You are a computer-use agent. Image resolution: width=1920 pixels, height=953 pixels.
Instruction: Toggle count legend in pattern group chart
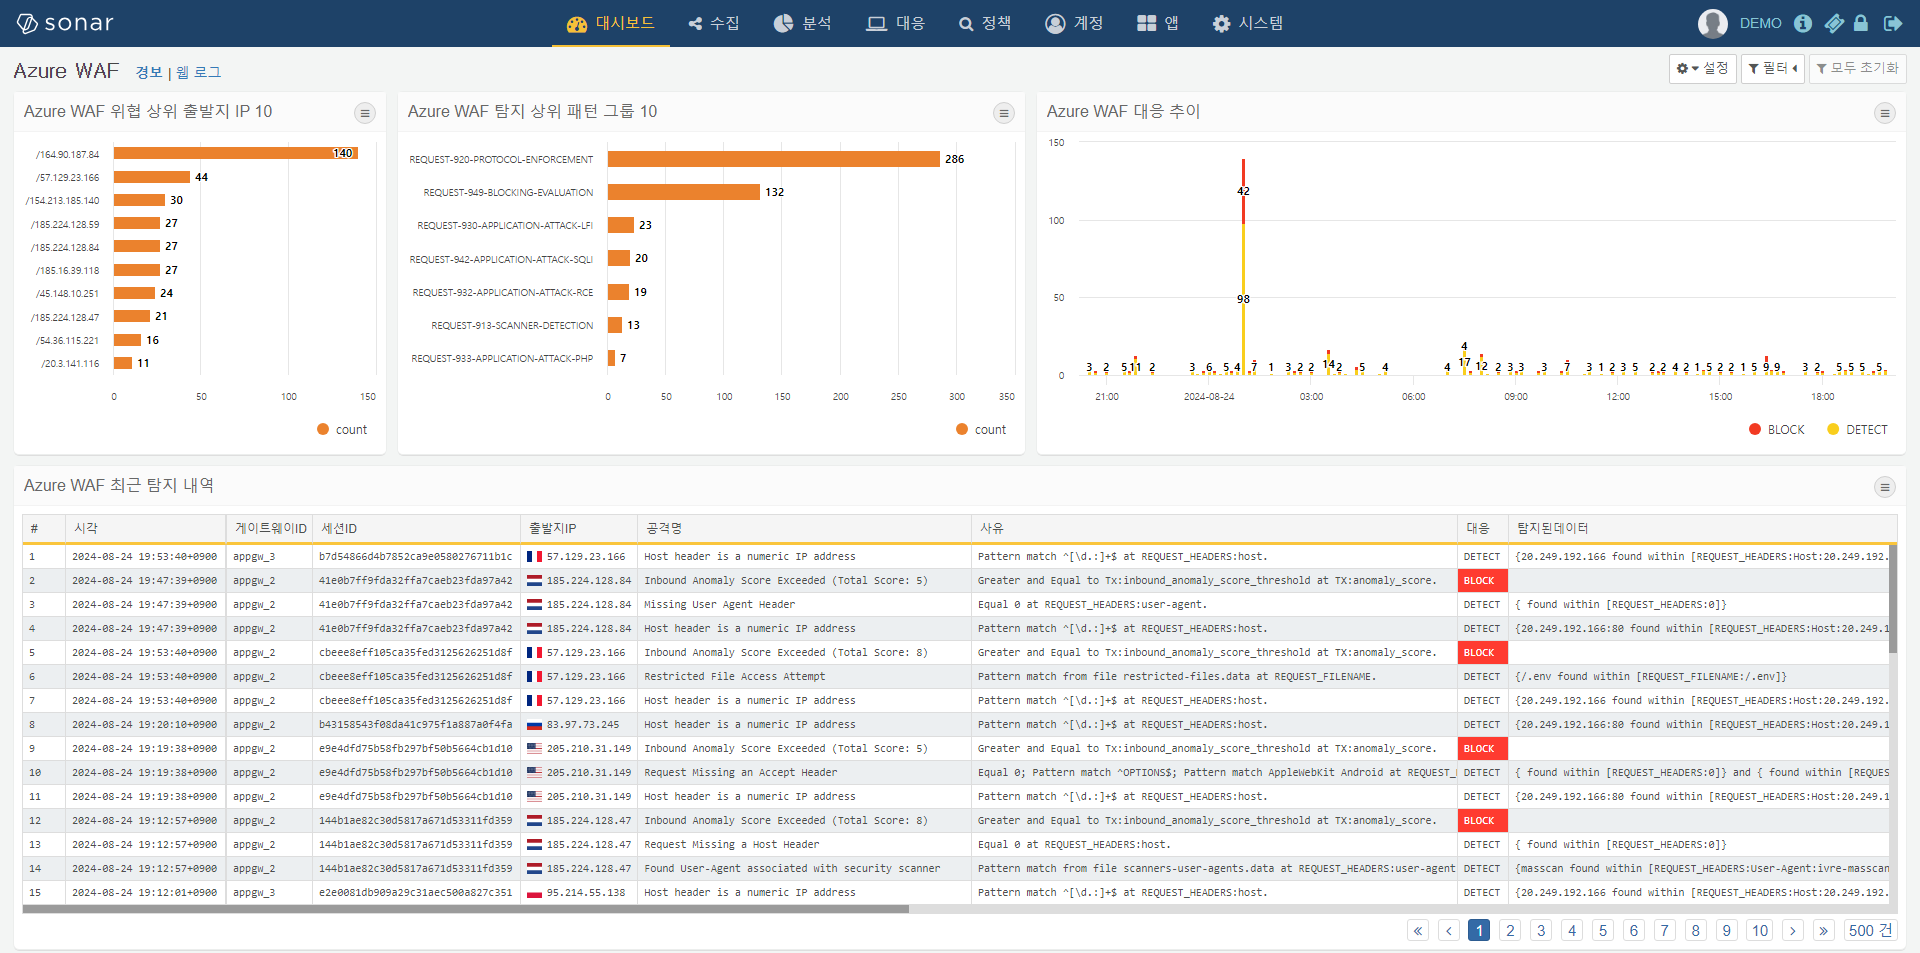tap(981, 429)
